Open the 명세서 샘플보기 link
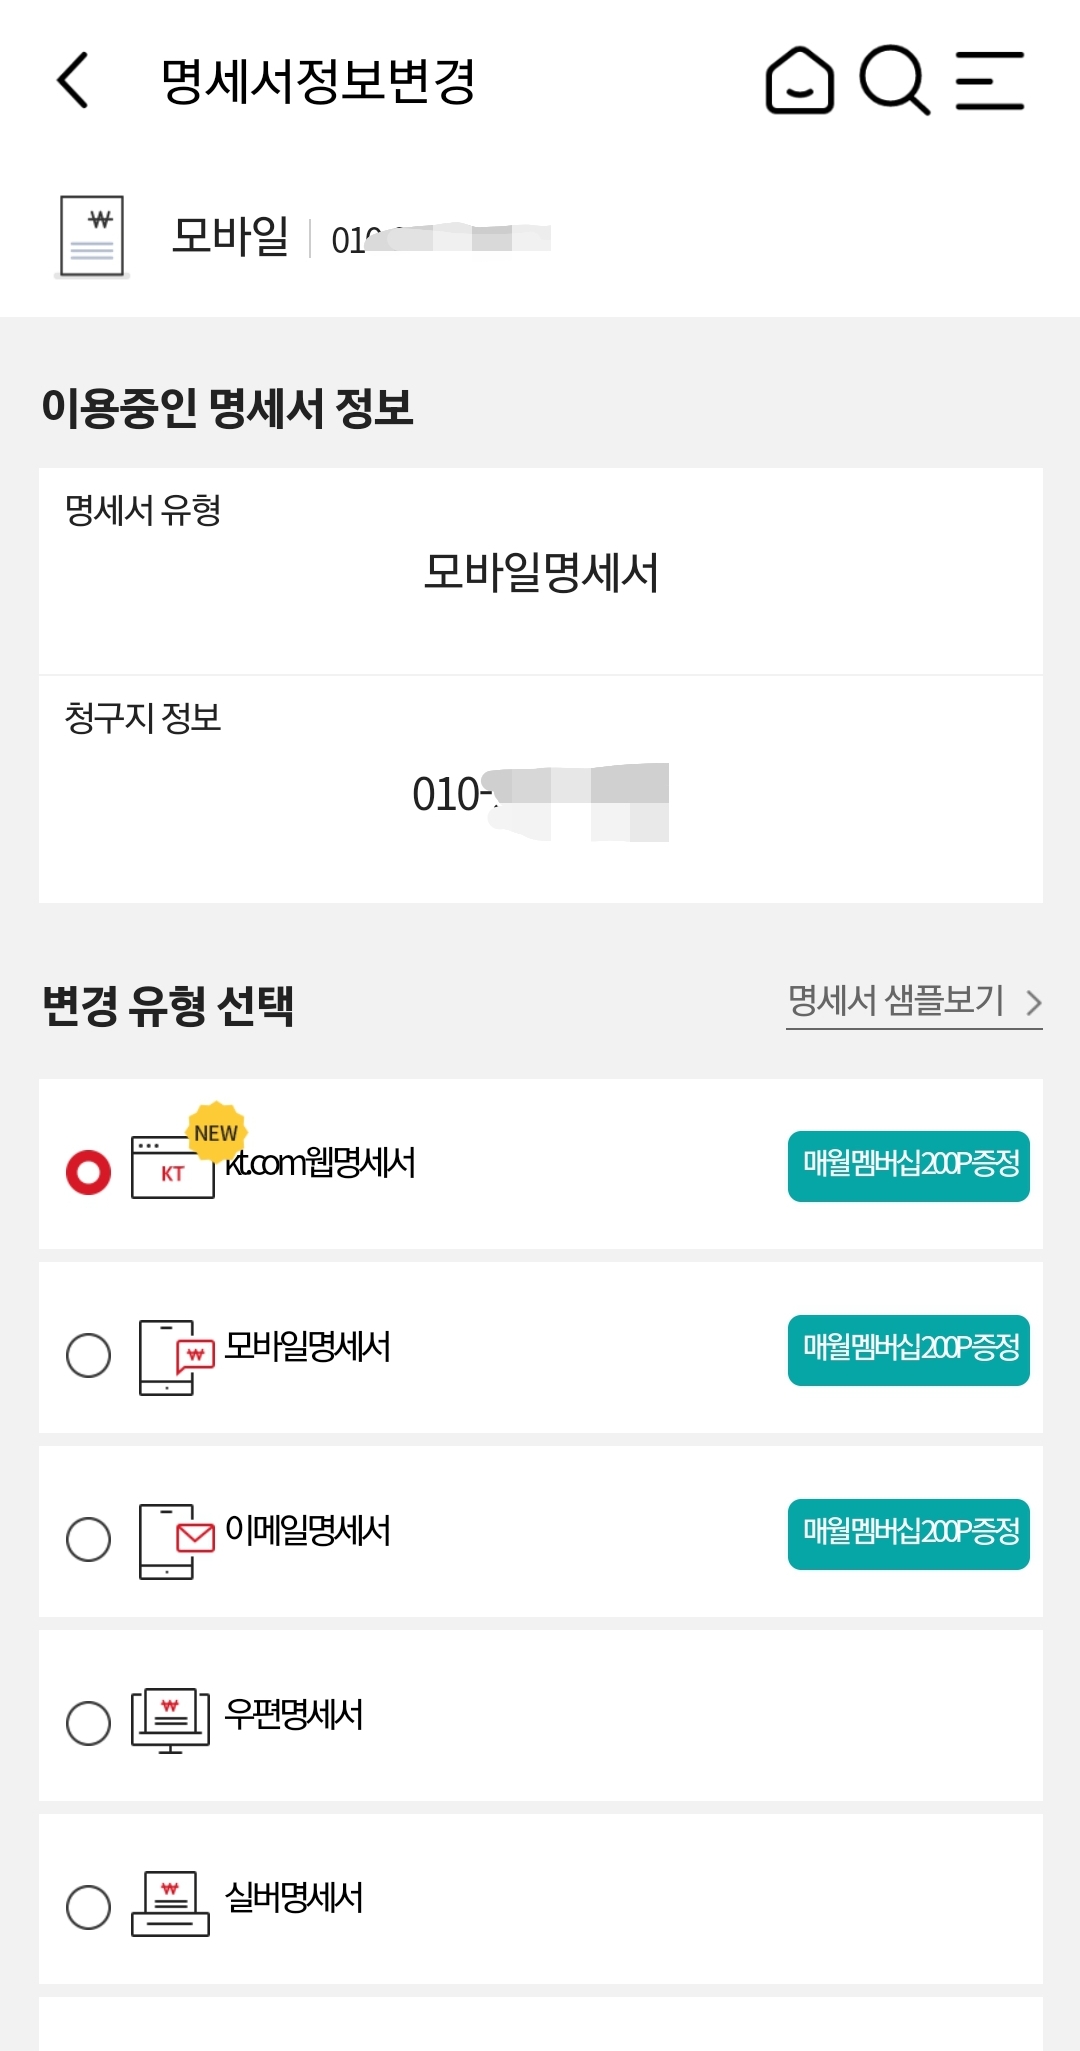The height and width of the screenshot is (2051, 1080). [895, 1001]
